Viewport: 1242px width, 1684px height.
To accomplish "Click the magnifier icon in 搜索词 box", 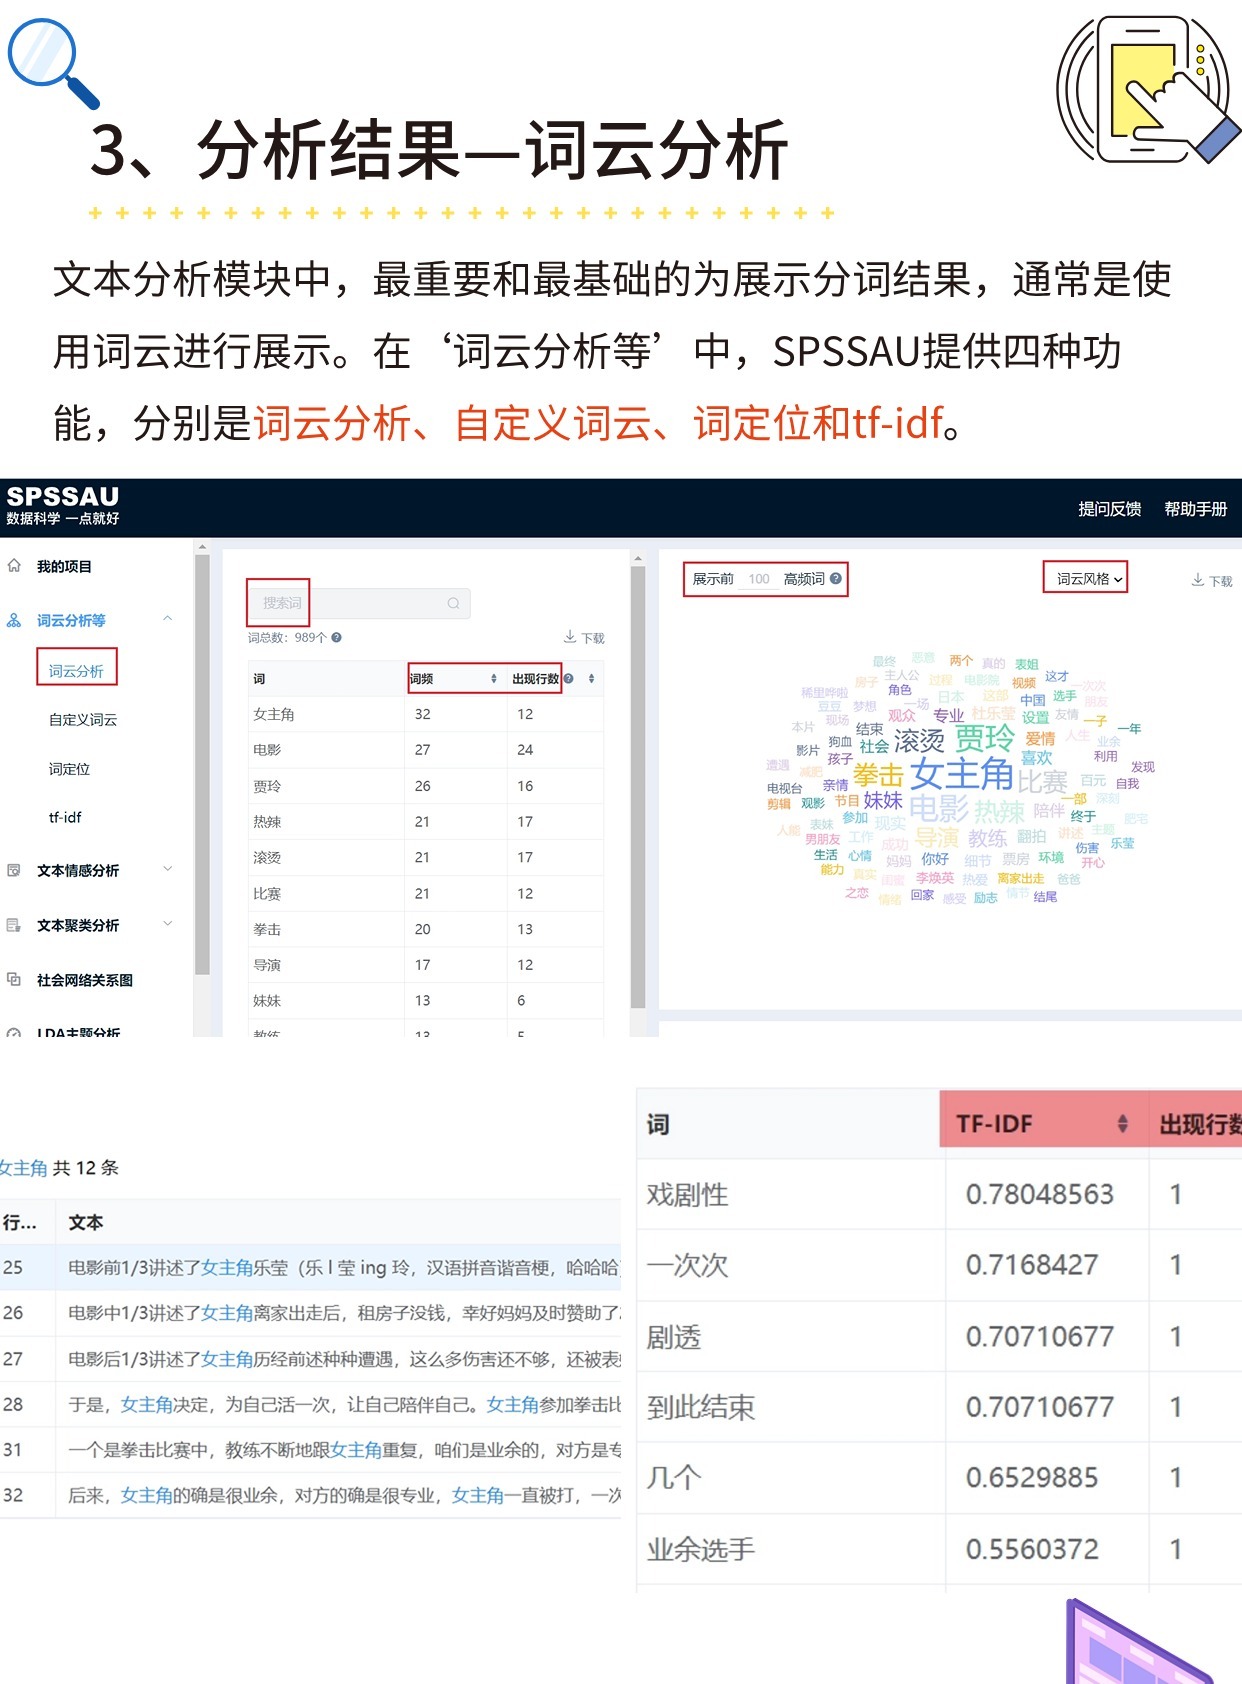I will (x=453, y=603).
